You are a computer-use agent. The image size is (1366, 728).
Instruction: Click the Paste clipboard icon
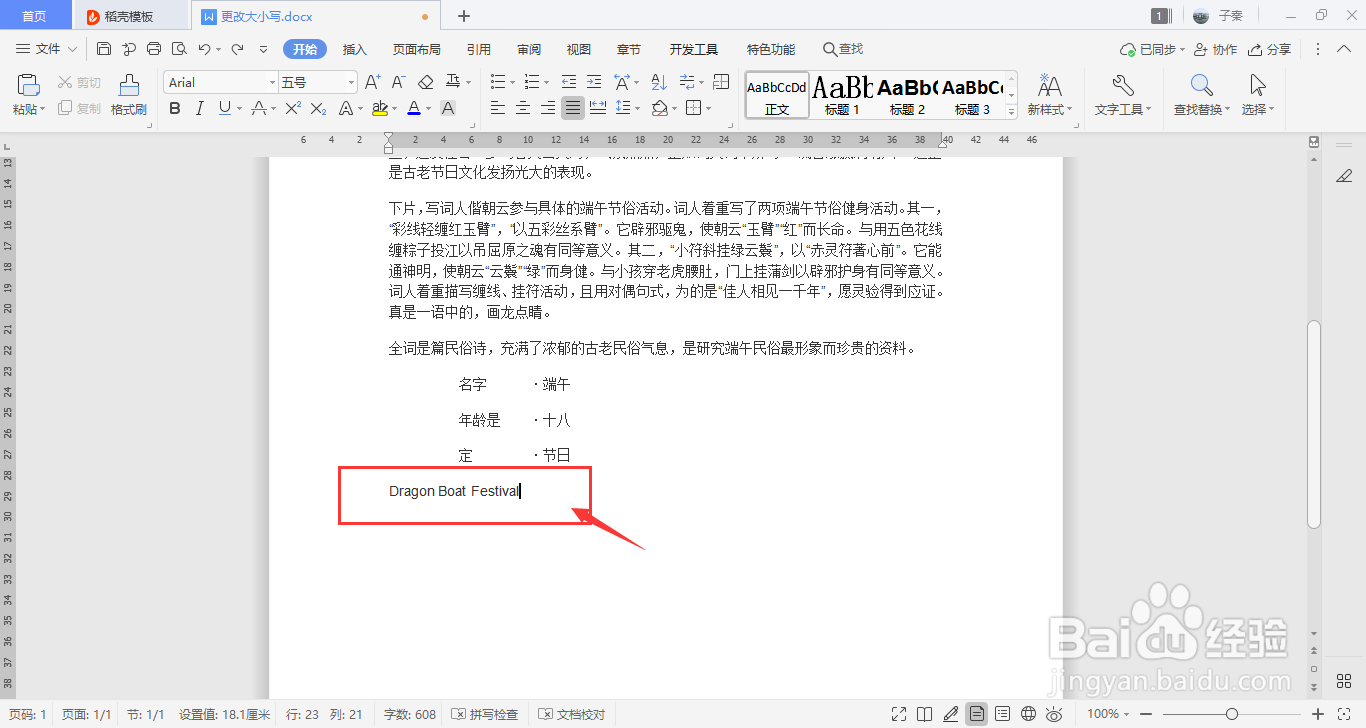click(x=28, y=85)
